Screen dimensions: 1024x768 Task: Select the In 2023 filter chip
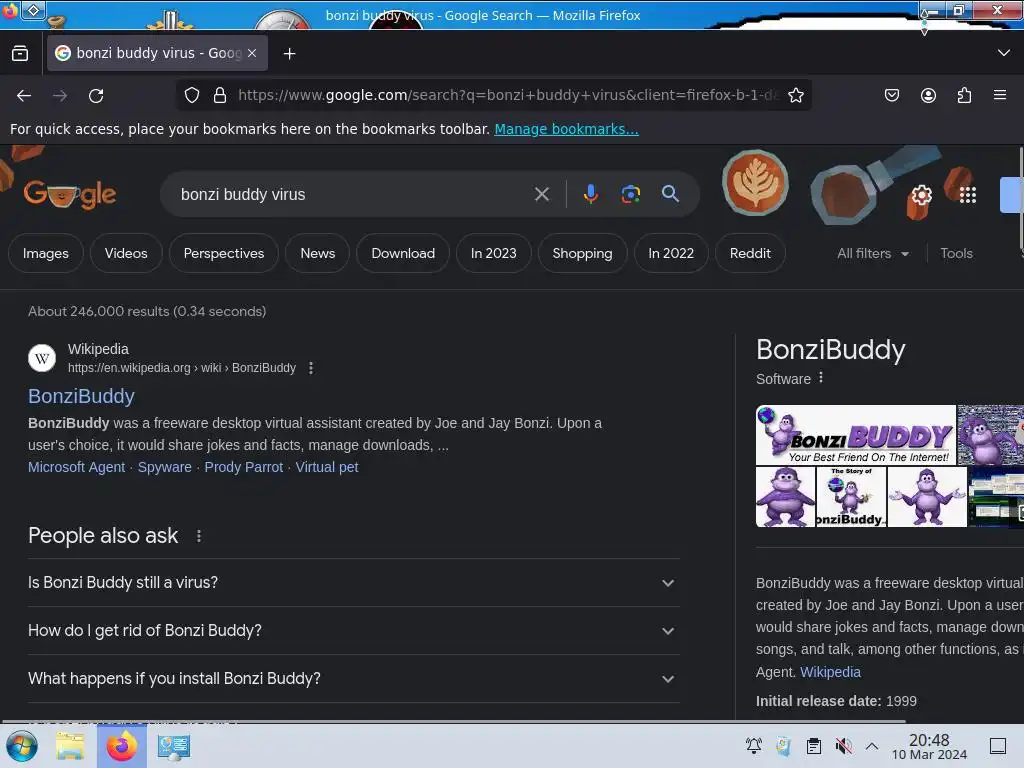(494, 253)
